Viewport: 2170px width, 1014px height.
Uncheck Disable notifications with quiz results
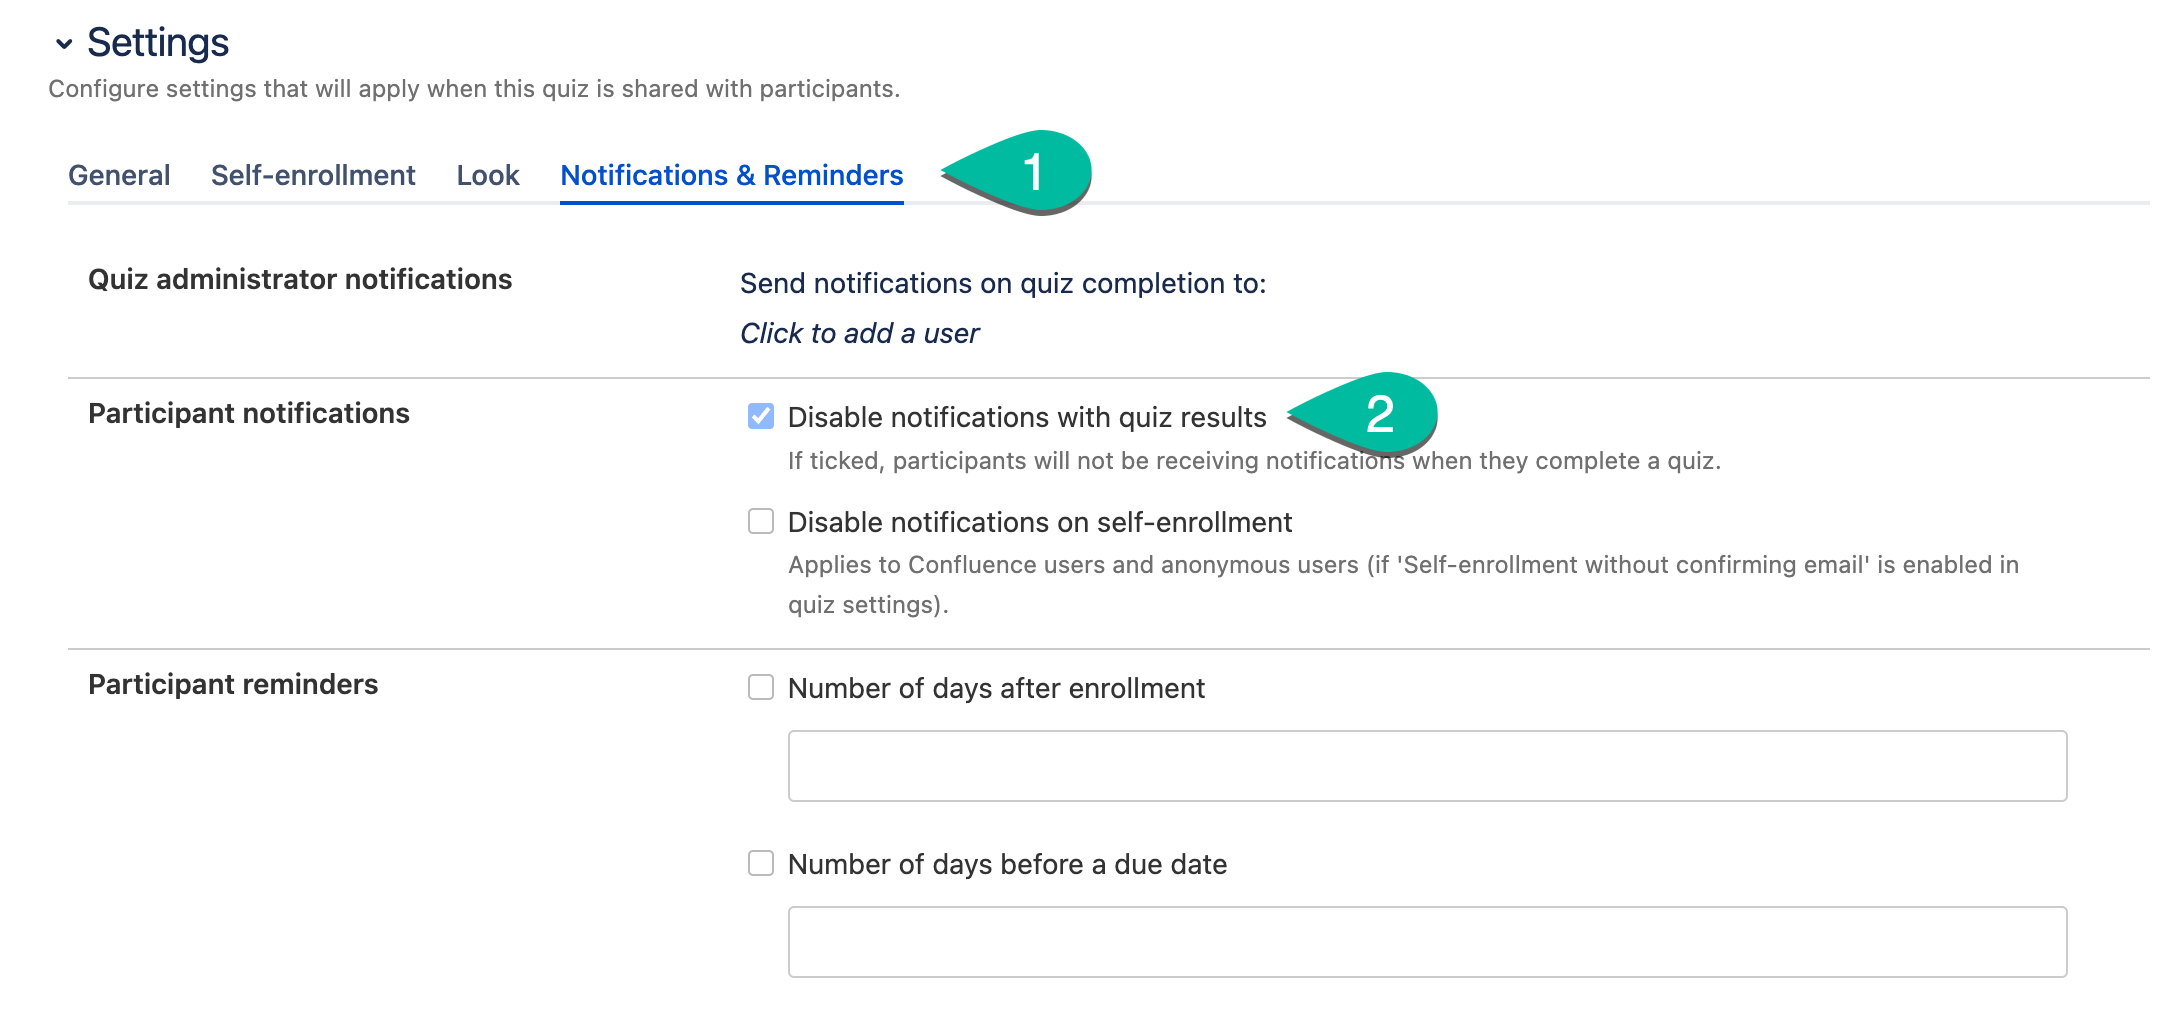point(761,416)
